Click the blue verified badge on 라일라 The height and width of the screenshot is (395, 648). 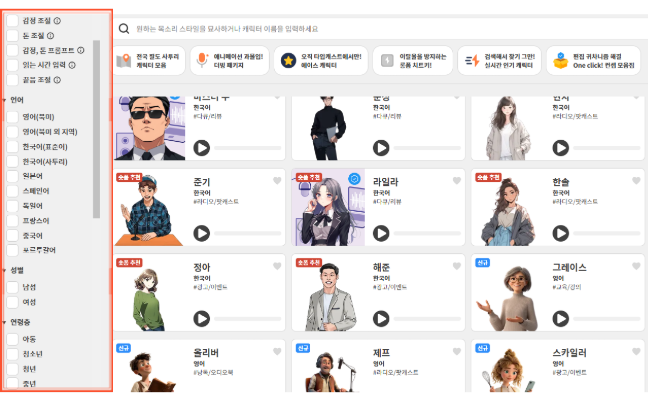[354, 178]
